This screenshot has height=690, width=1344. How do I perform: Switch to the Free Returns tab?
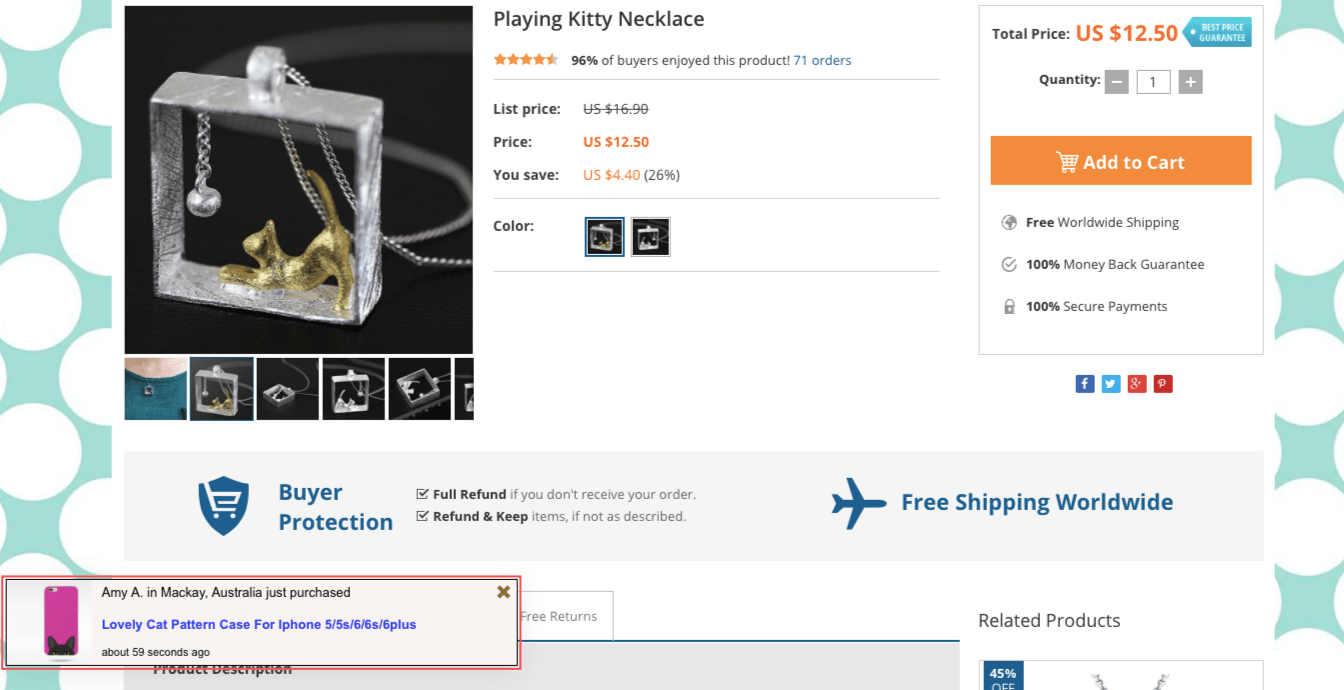point(560,616)
